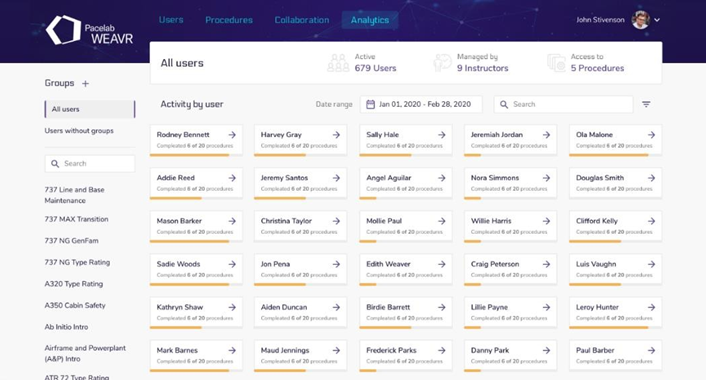Image resolution: width=706 pixels, height=380 pixels.
Task: Open Craig Peterson's arrow icon
Action: pyautogui.click(x=546, y=264)
